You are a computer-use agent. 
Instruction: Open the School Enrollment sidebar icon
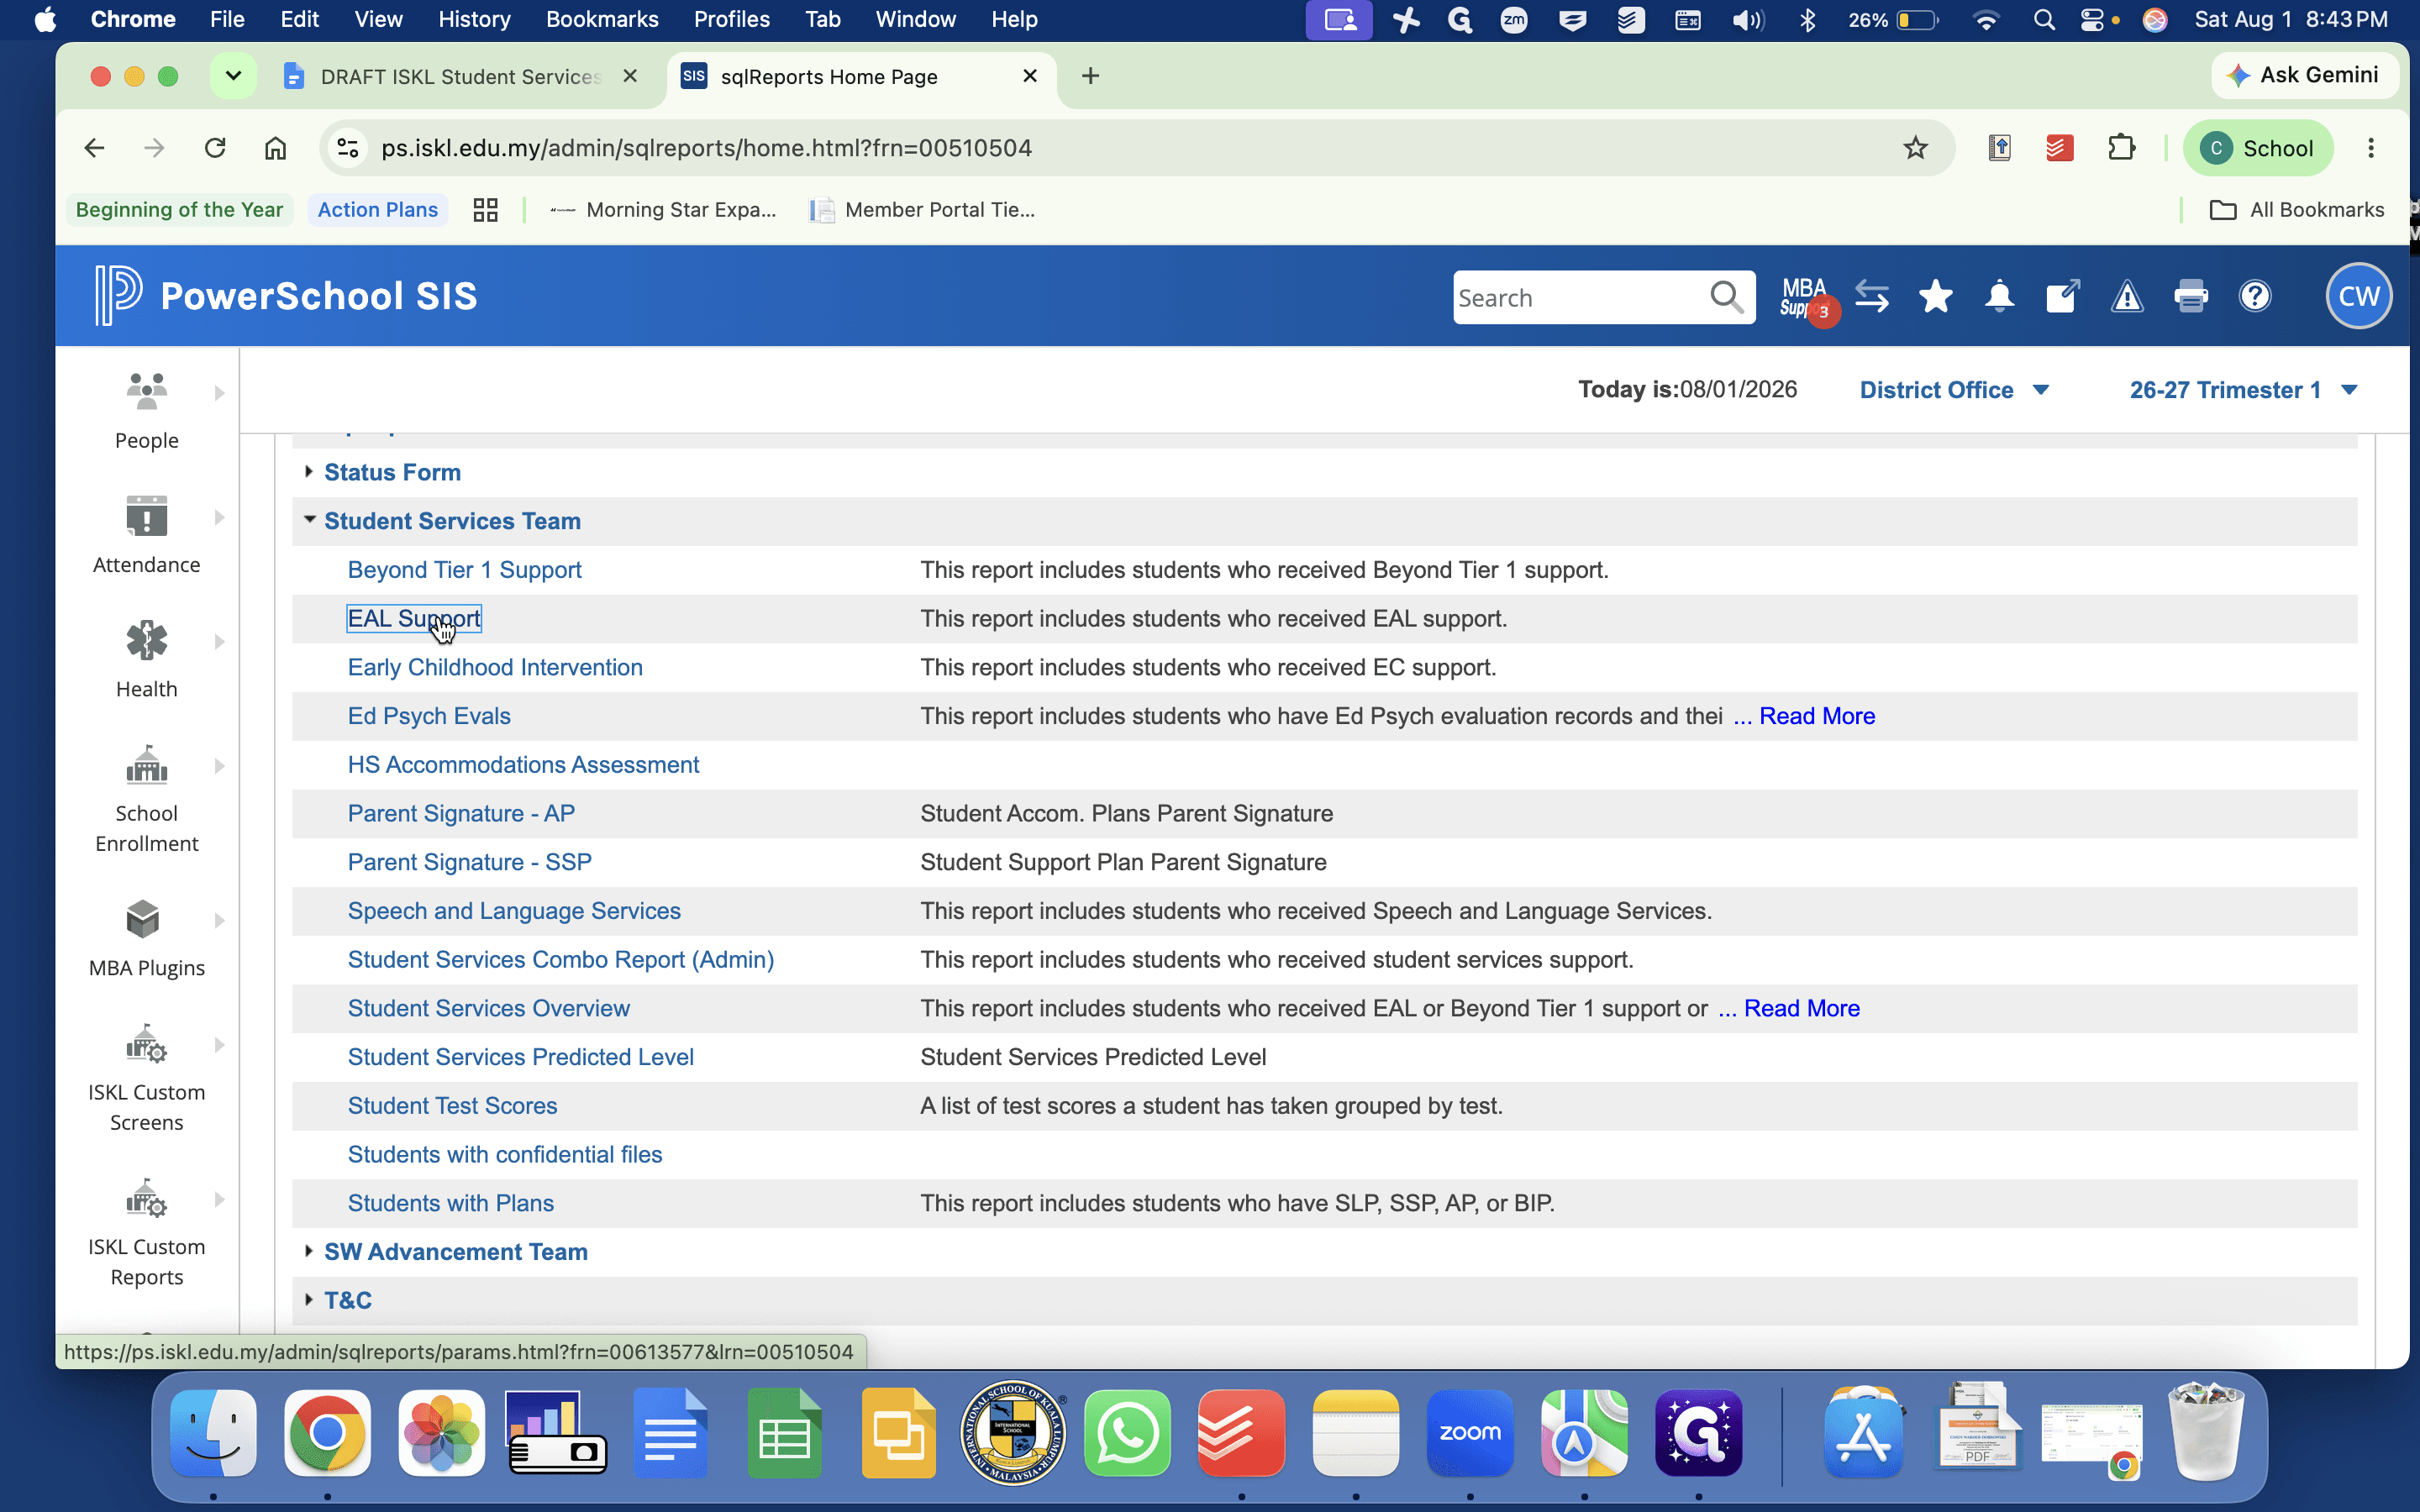pos(146,765)
